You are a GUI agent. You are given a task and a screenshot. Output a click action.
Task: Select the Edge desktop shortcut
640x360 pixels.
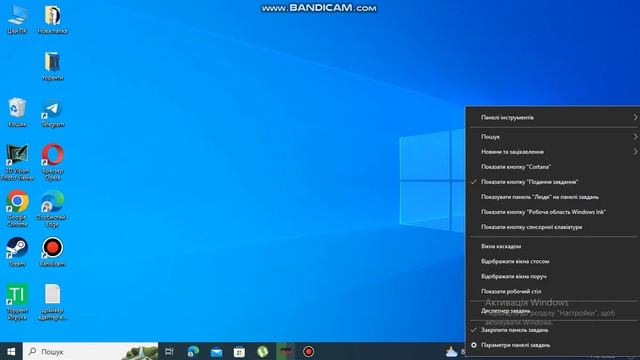(53, 209)
